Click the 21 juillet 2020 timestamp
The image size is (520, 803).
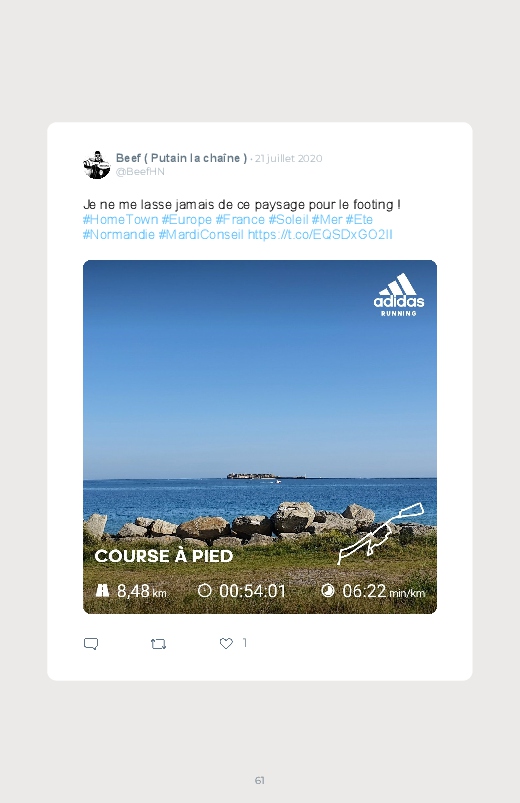288,158
